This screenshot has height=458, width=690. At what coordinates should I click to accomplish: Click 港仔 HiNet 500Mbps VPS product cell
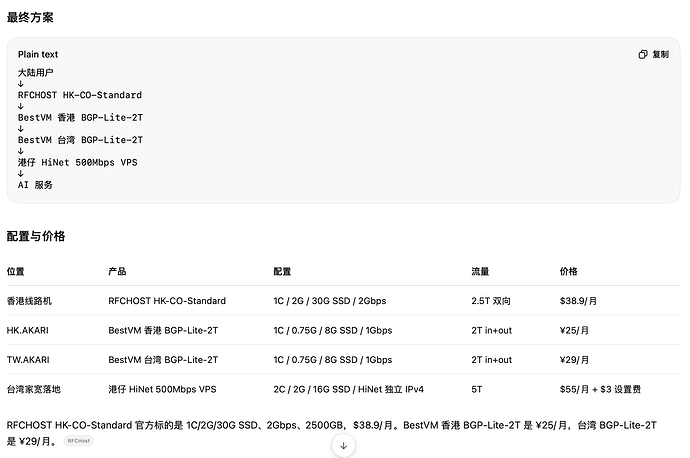(162, 389)
